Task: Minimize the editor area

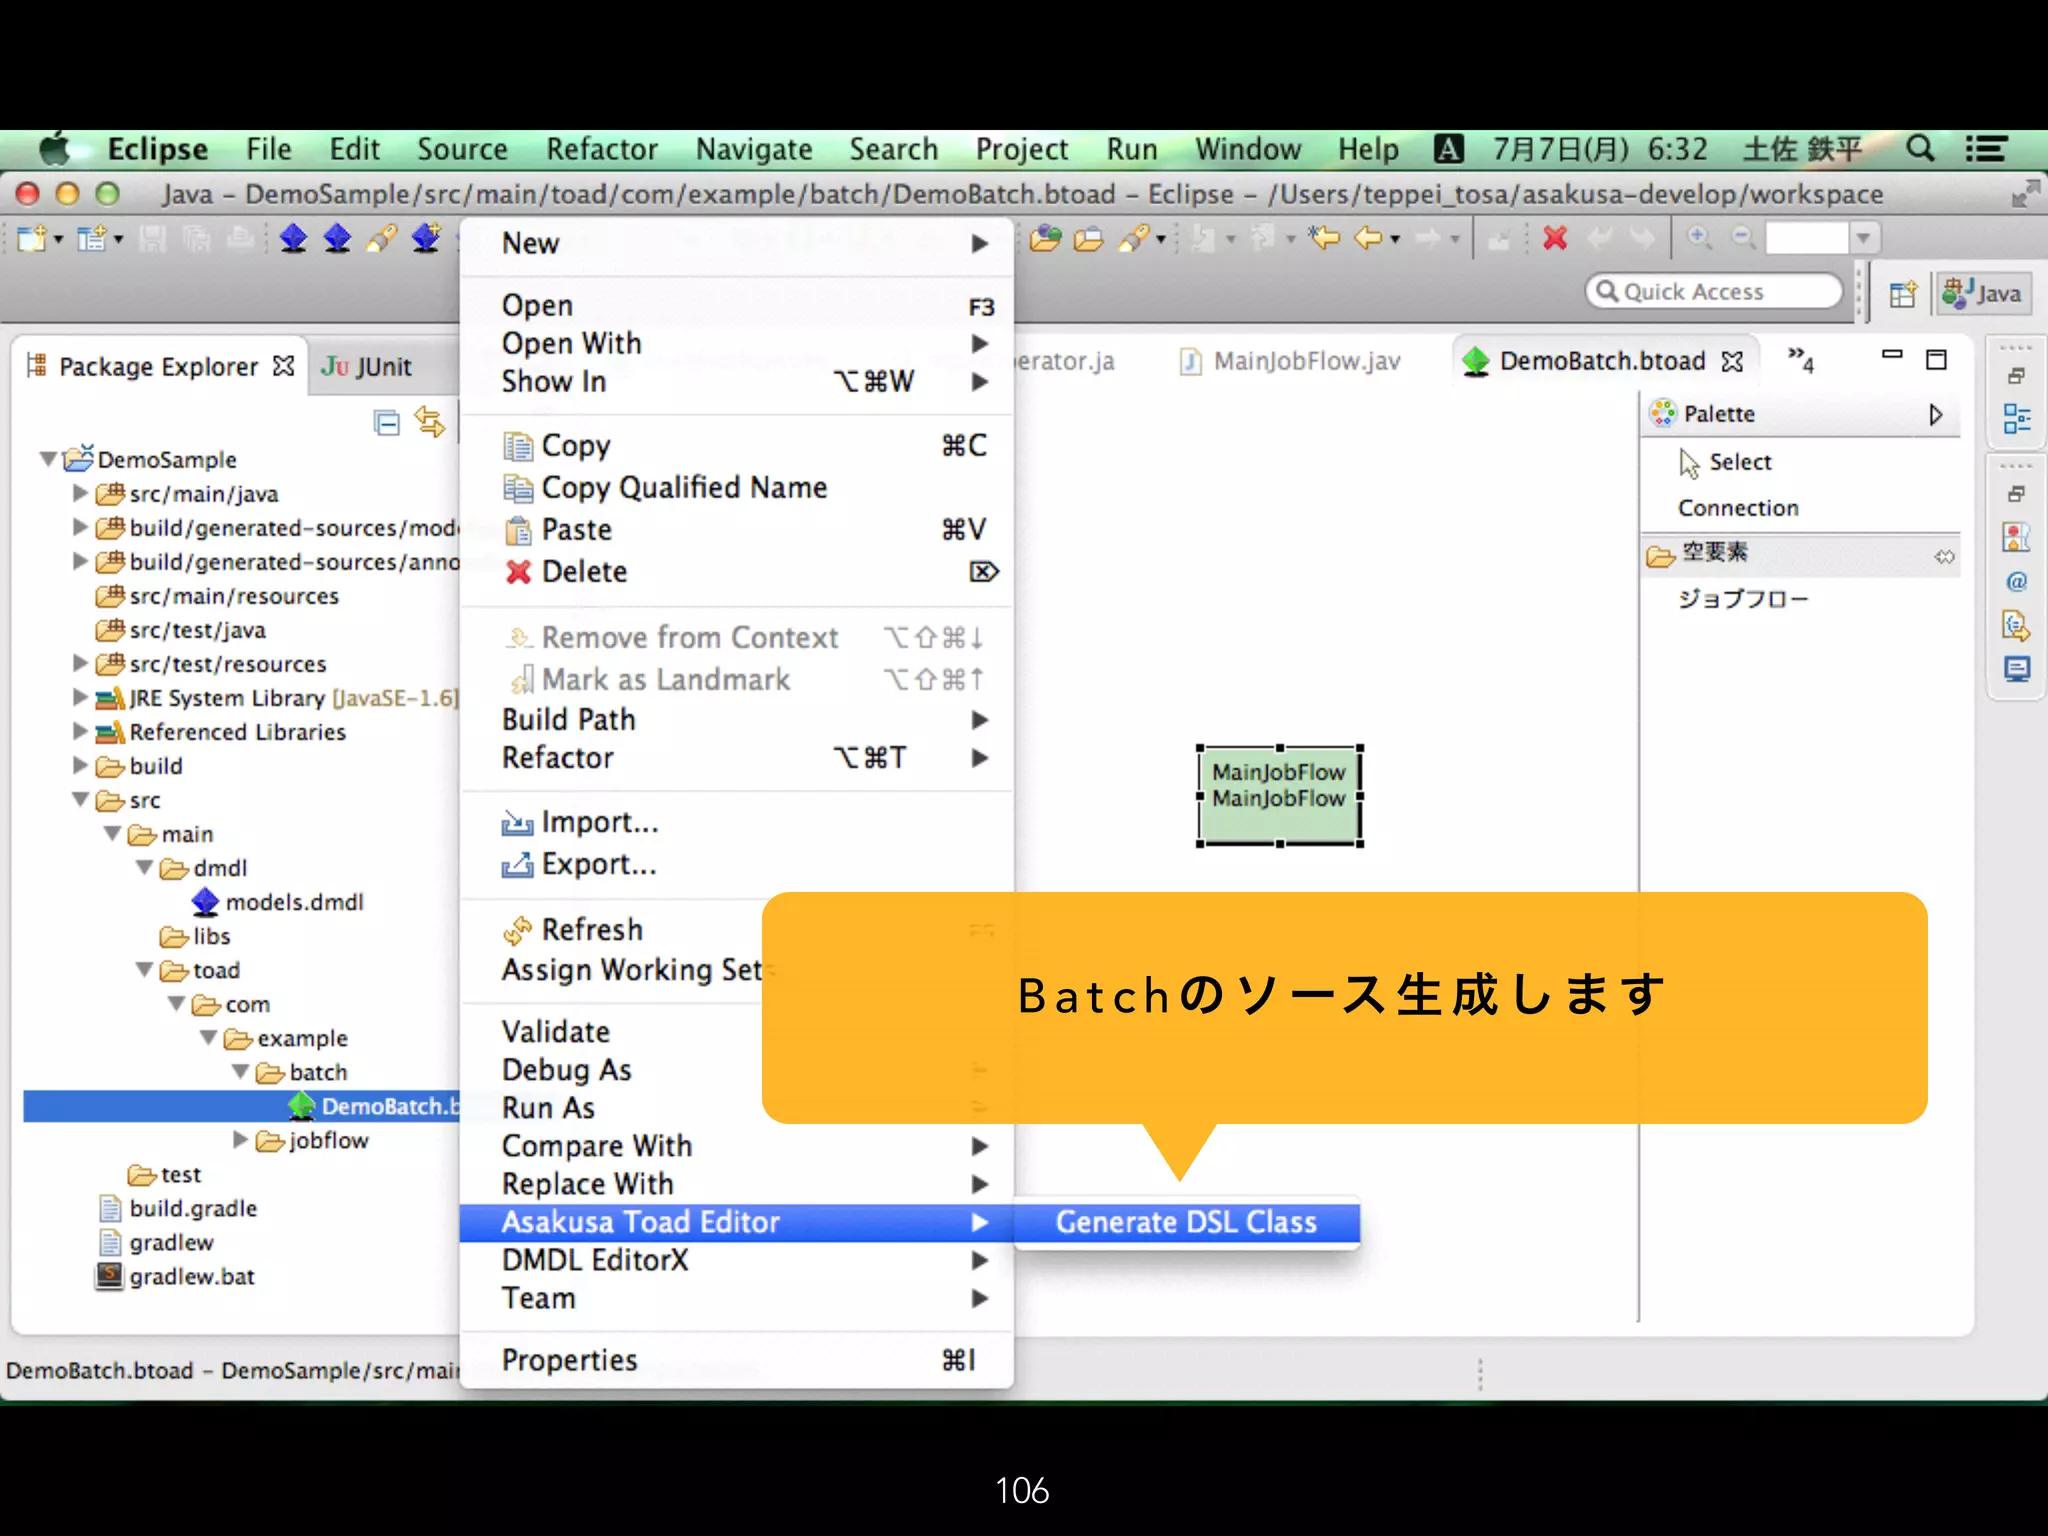Action: coord(1892,354)
